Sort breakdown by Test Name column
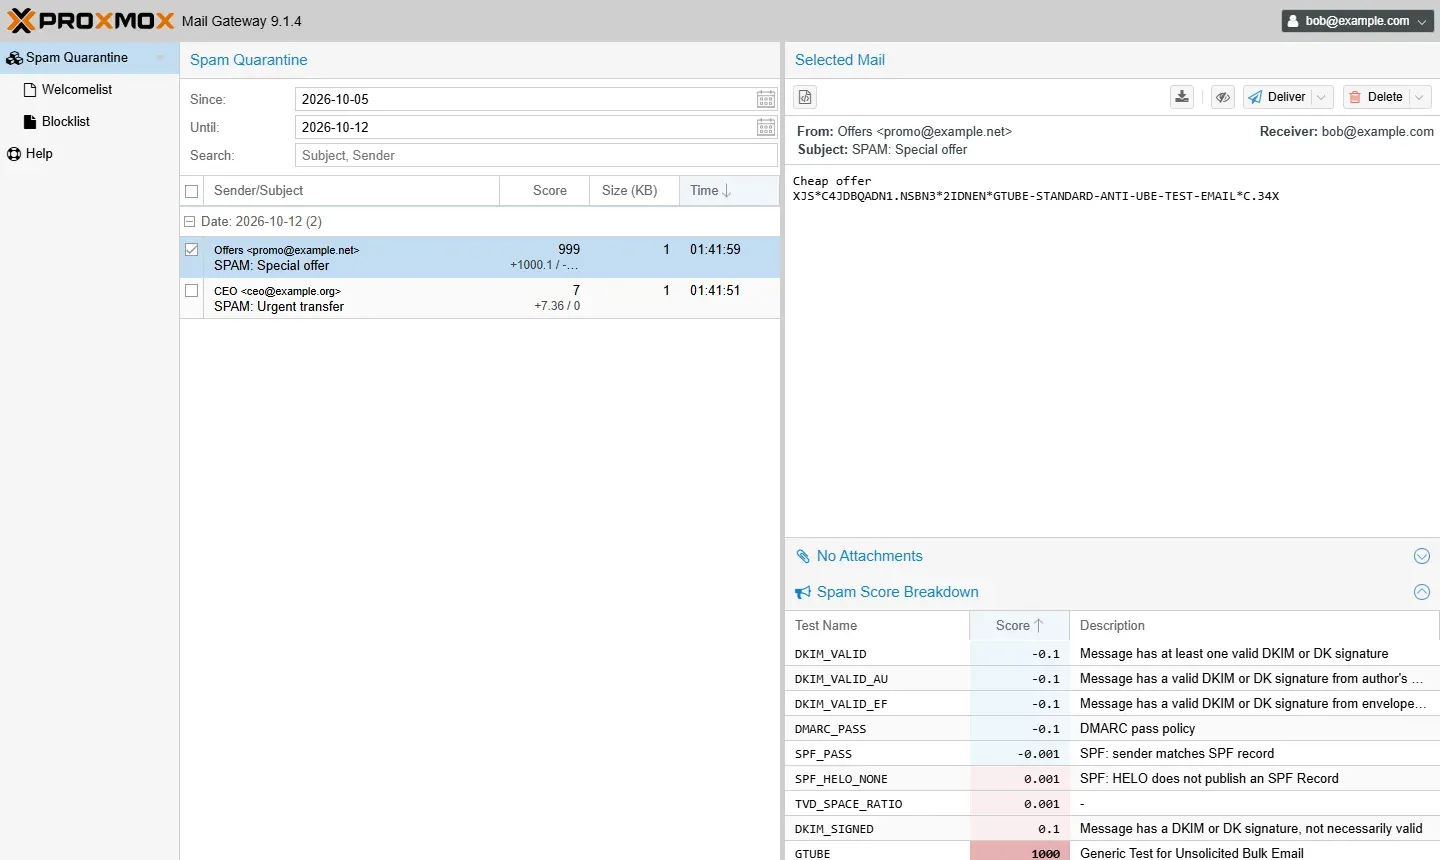Image resolution: width=1440 pixels, height=860 pixels. 877,626
